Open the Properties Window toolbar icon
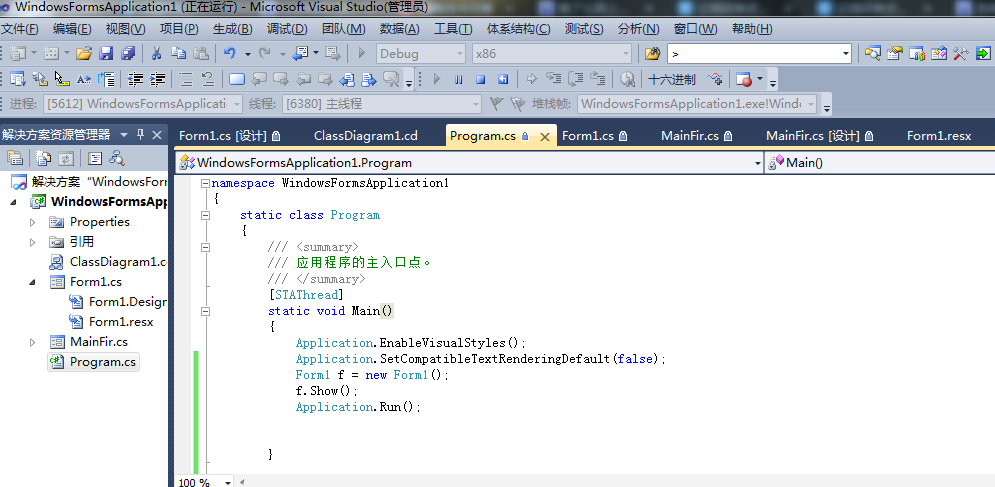The width and height of the screenshot is (995, 487). point(895,53)
